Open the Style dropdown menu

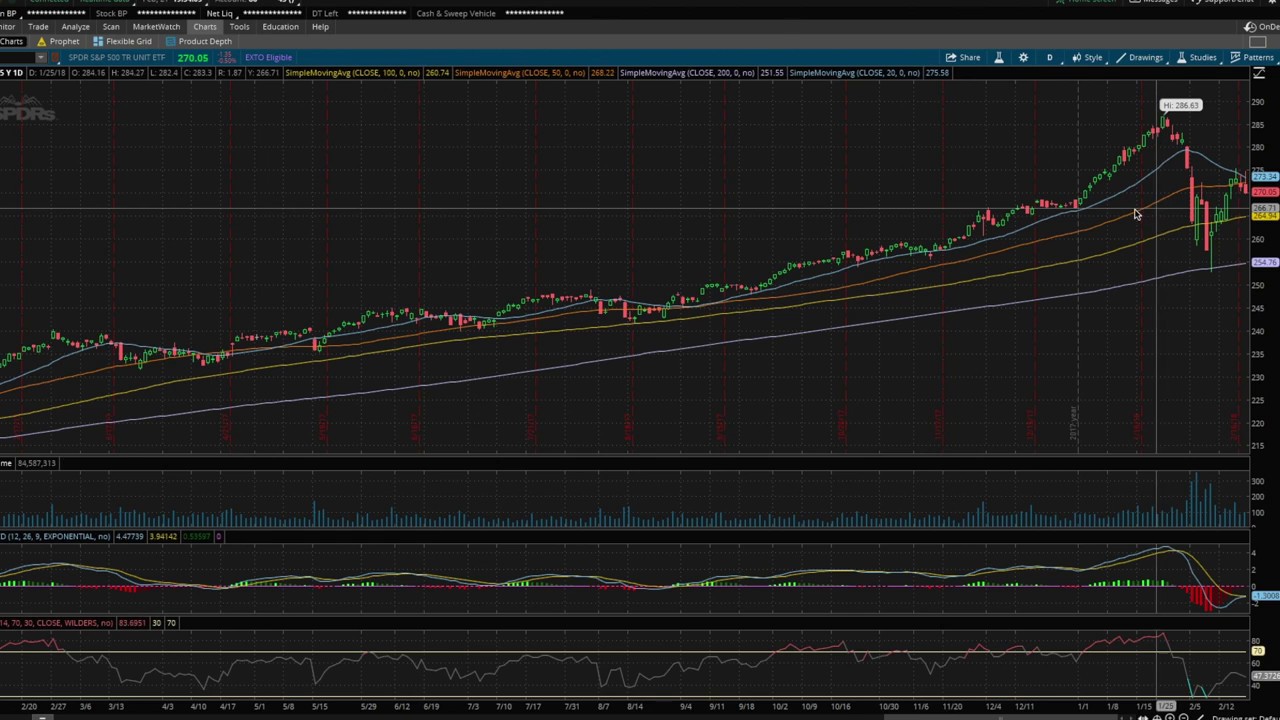pos(1087,57)
